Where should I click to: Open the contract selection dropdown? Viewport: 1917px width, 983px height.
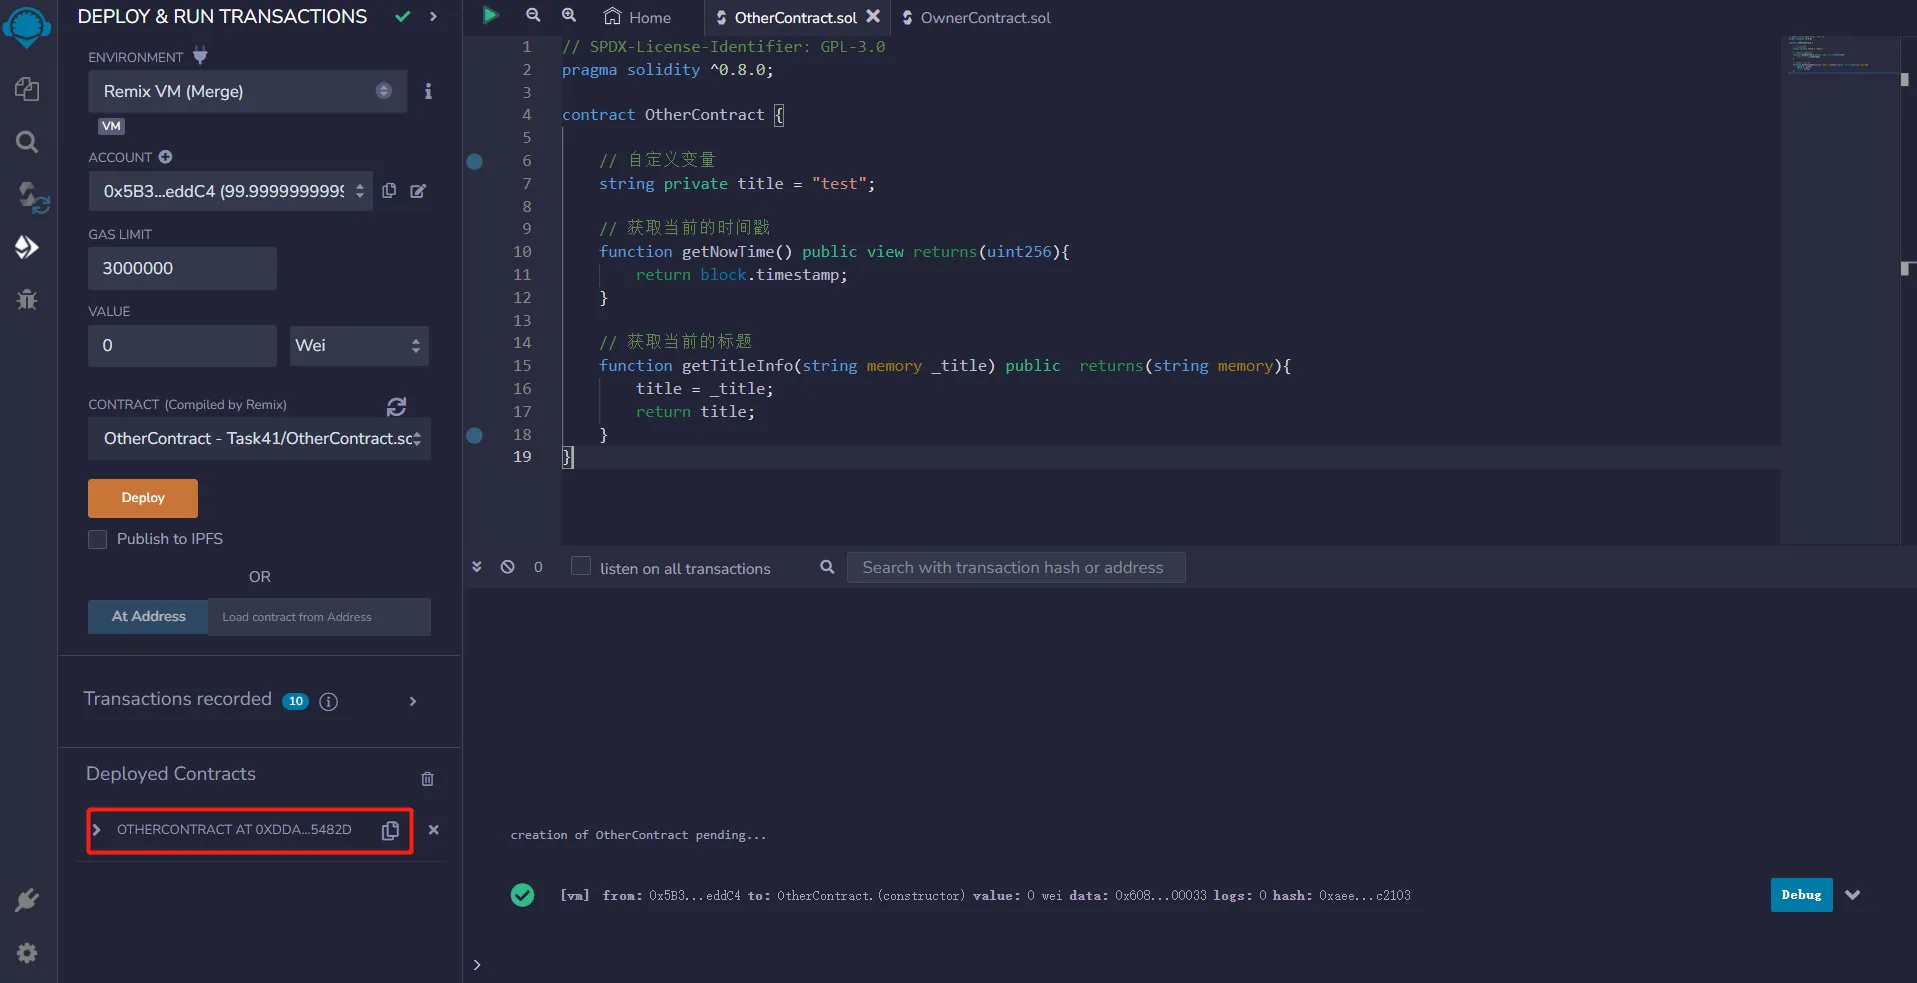click(259, 438)
